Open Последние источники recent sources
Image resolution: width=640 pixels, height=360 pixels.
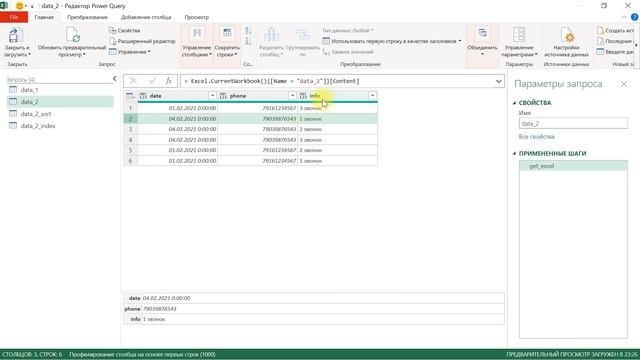[x=615, y=41]
